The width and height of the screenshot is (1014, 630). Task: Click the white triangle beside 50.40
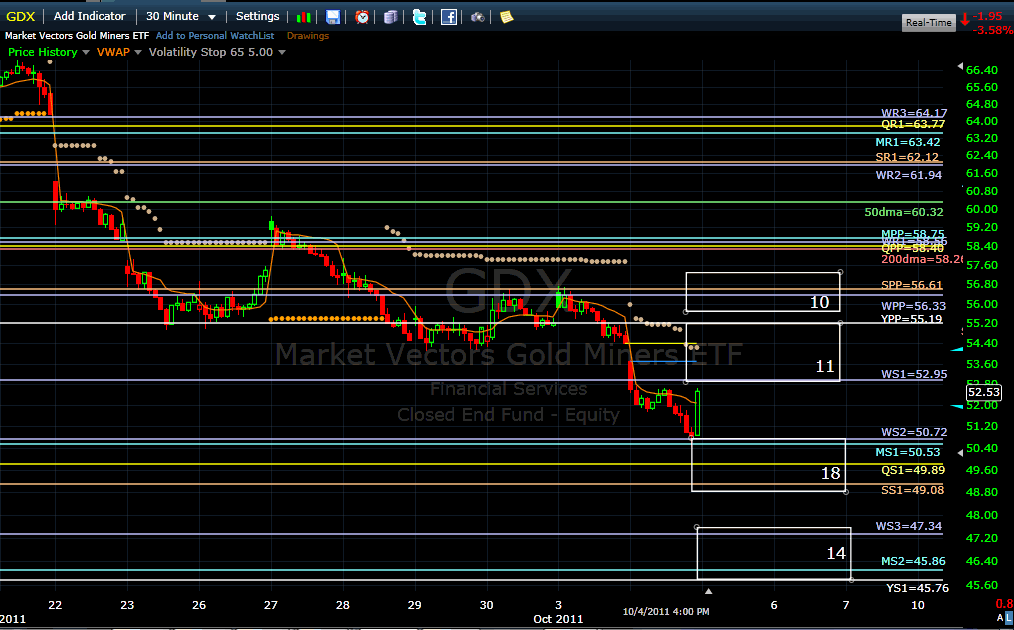(960, 453)
